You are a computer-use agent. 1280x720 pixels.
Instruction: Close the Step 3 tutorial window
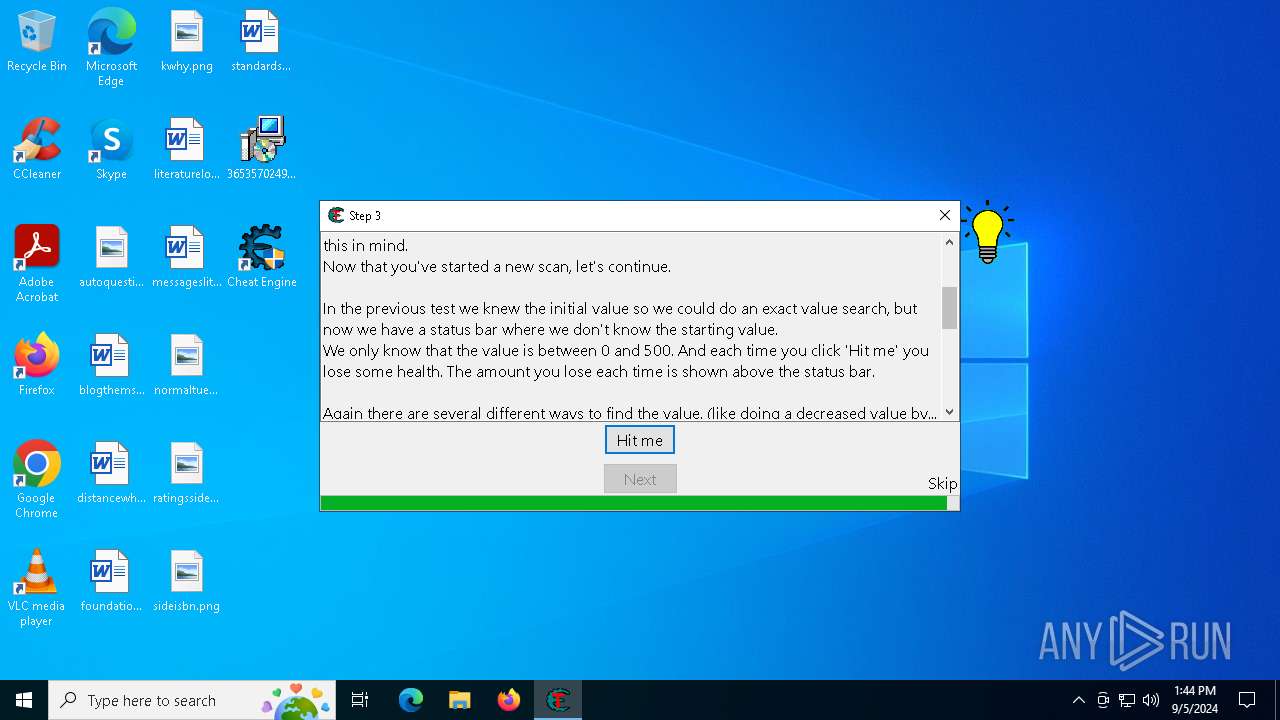coord(944,215)
